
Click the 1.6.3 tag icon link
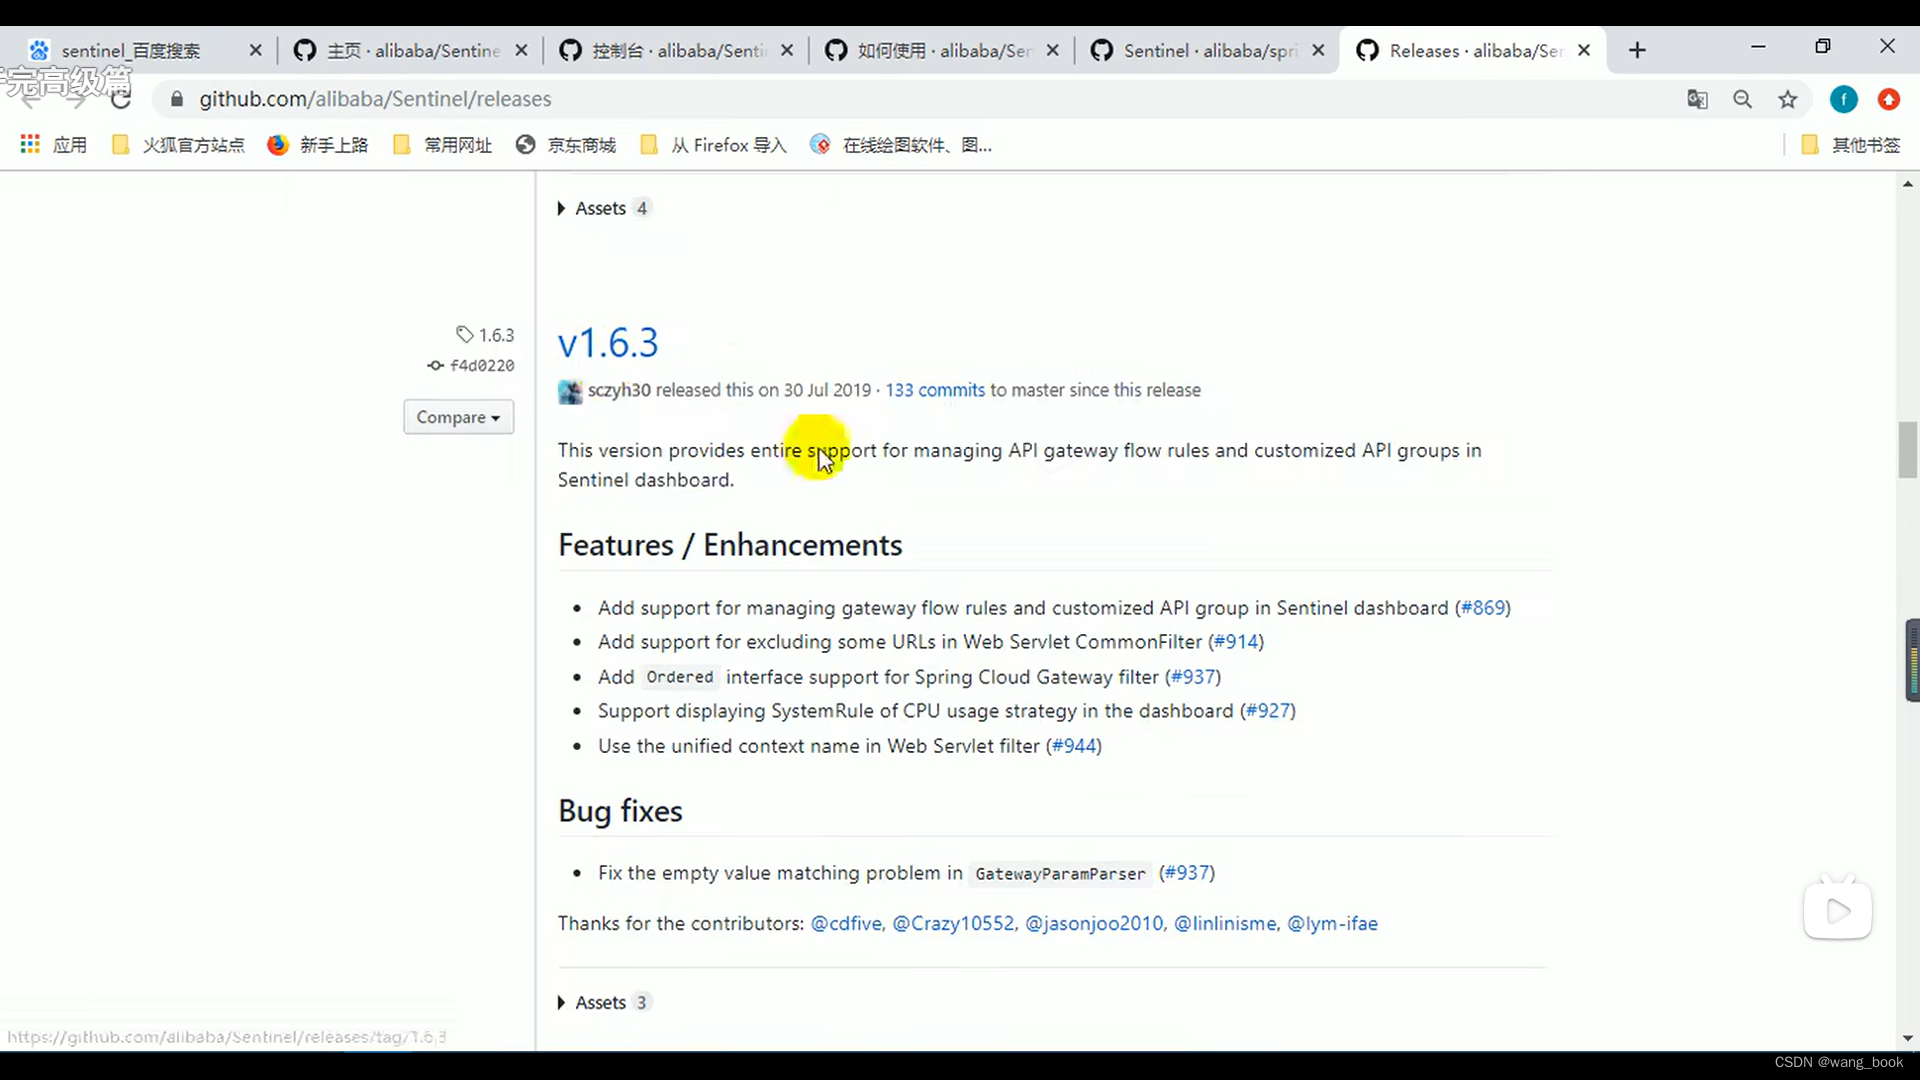click(x=485, y=335)
